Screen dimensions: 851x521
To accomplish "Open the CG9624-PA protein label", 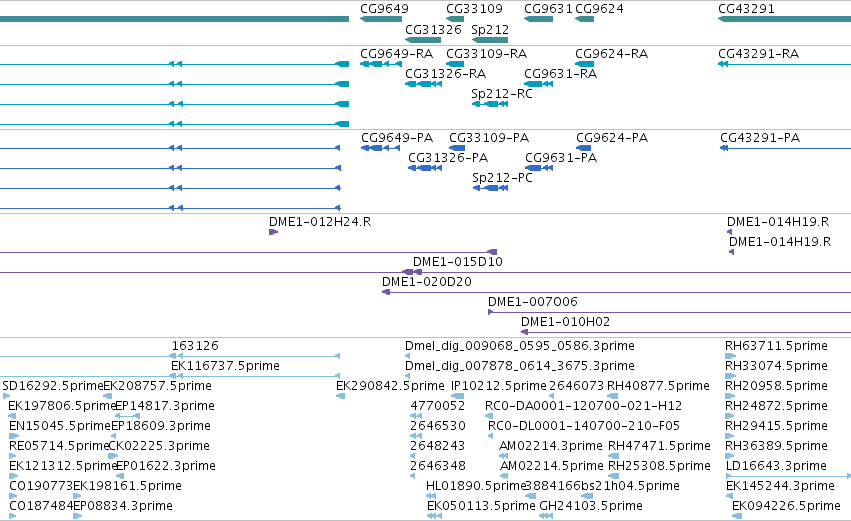I will click(x=612, y=138).
